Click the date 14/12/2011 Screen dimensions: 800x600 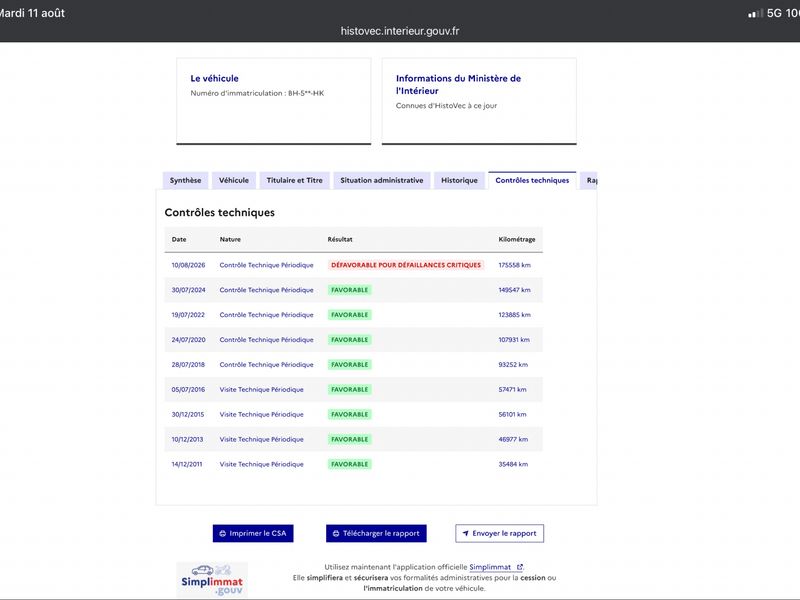[187, 464]
